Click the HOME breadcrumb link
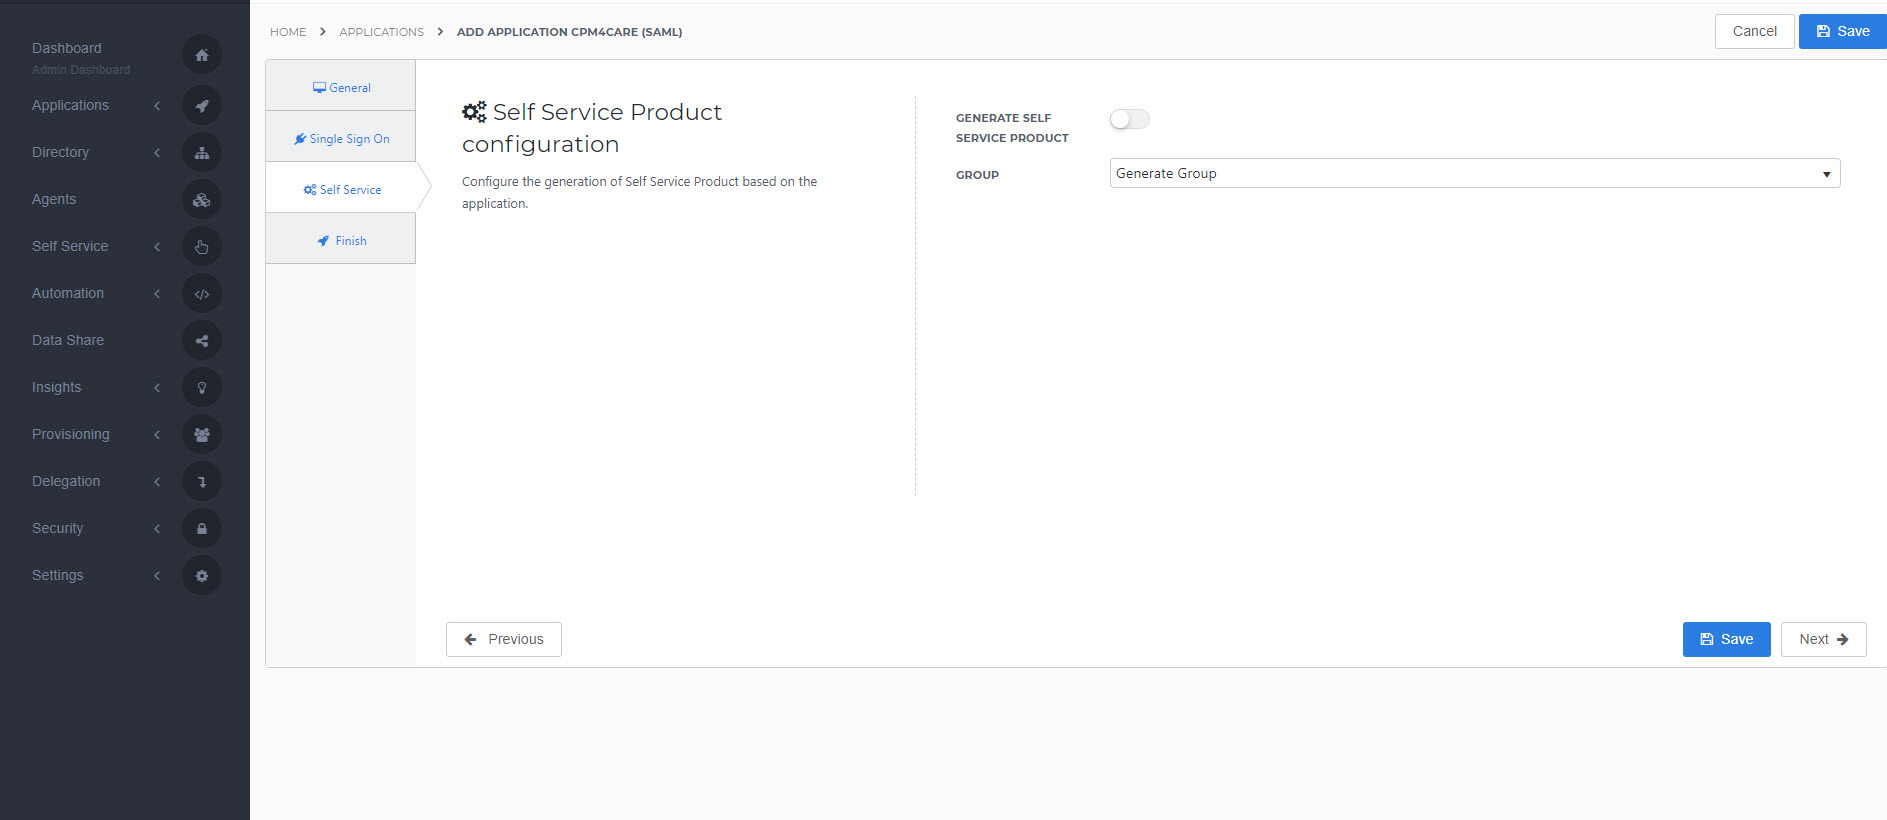Image resolution: width=1887 pixels, height=820 pixels. [x=288, y=32]
